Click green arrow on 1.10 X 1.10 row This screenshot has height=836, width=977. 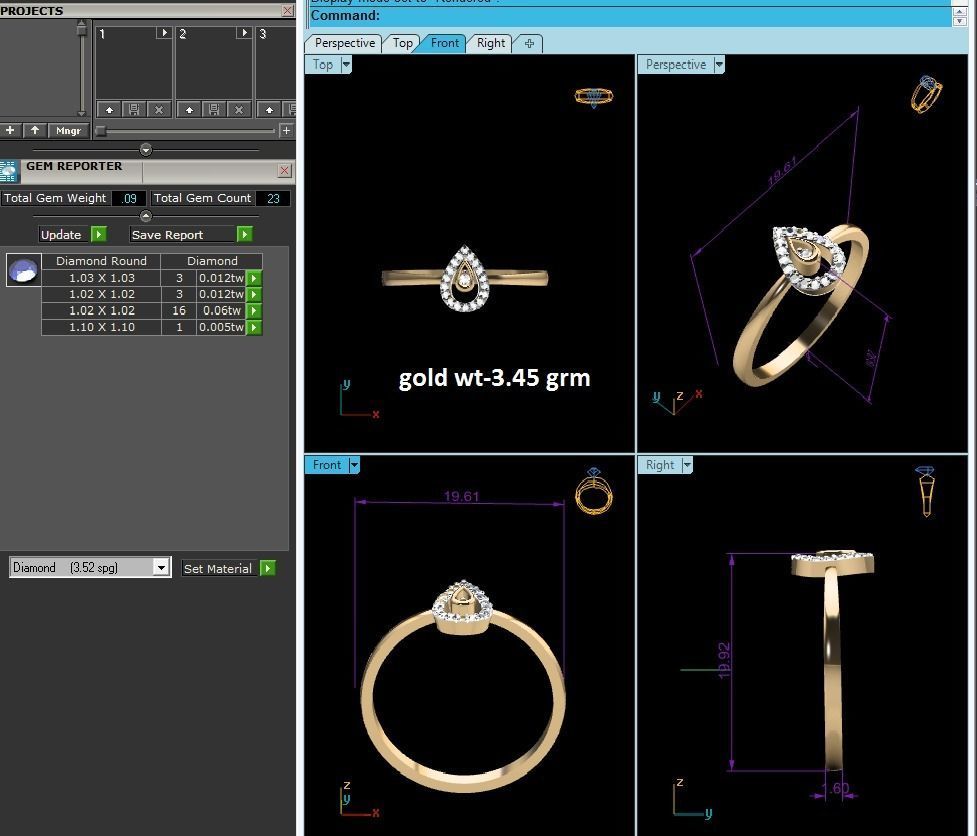254,327
